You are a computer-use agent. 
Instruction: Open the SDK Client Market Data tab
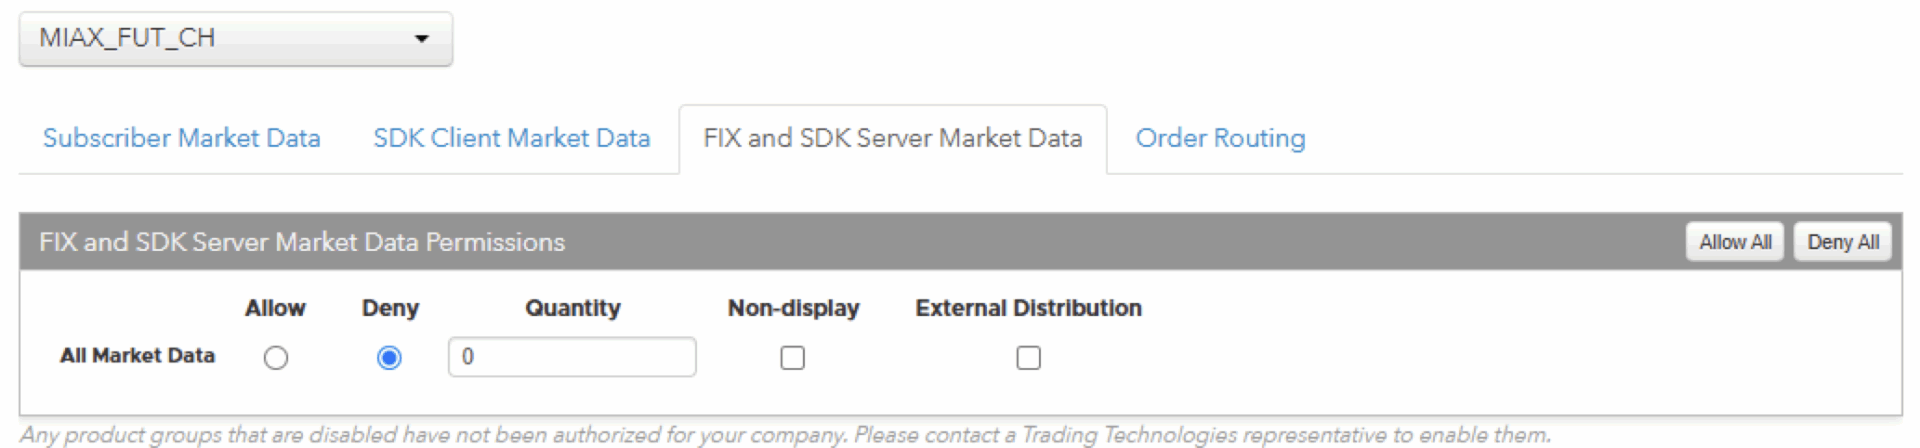click(512, 138)
